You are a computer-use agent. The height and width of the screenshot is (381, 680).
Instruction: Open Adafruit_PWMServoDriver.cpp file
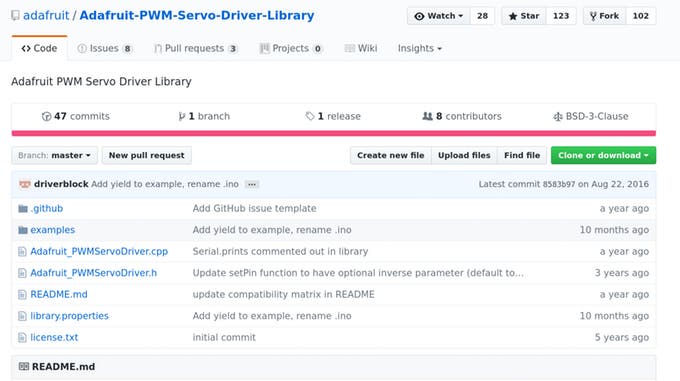99,251
